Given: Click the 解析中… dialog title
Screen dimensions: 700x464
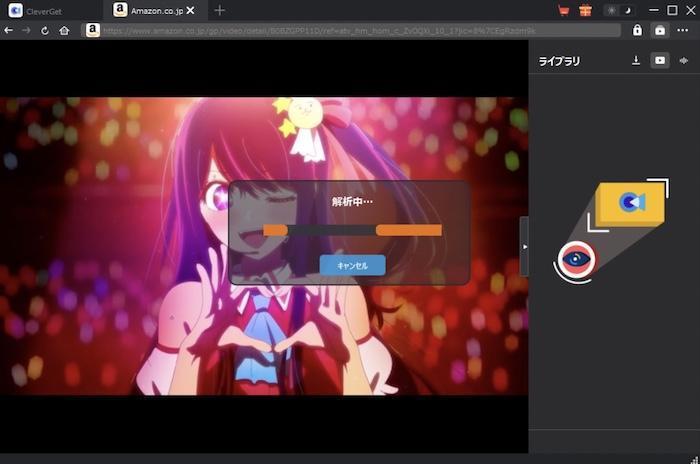Looking at the screenshot, I should [x=352, y=201].
